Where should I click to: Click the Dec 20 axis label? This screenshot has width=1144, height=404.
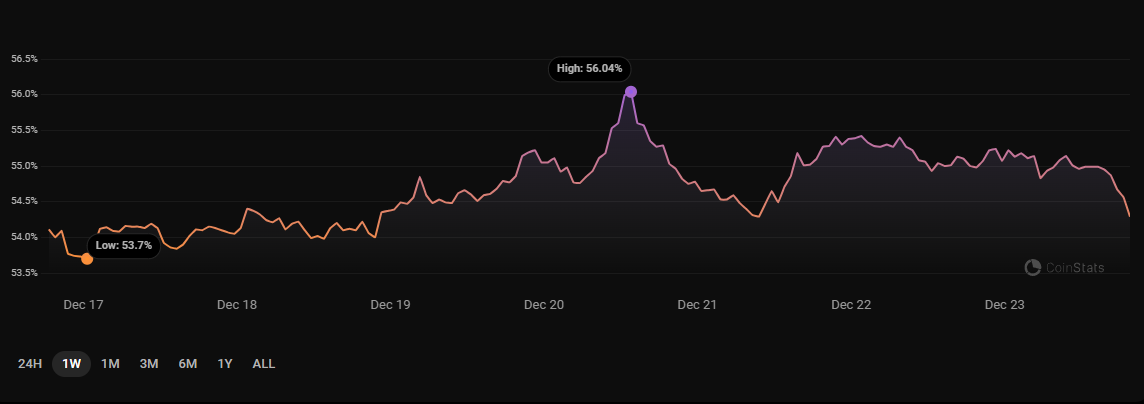544,305
